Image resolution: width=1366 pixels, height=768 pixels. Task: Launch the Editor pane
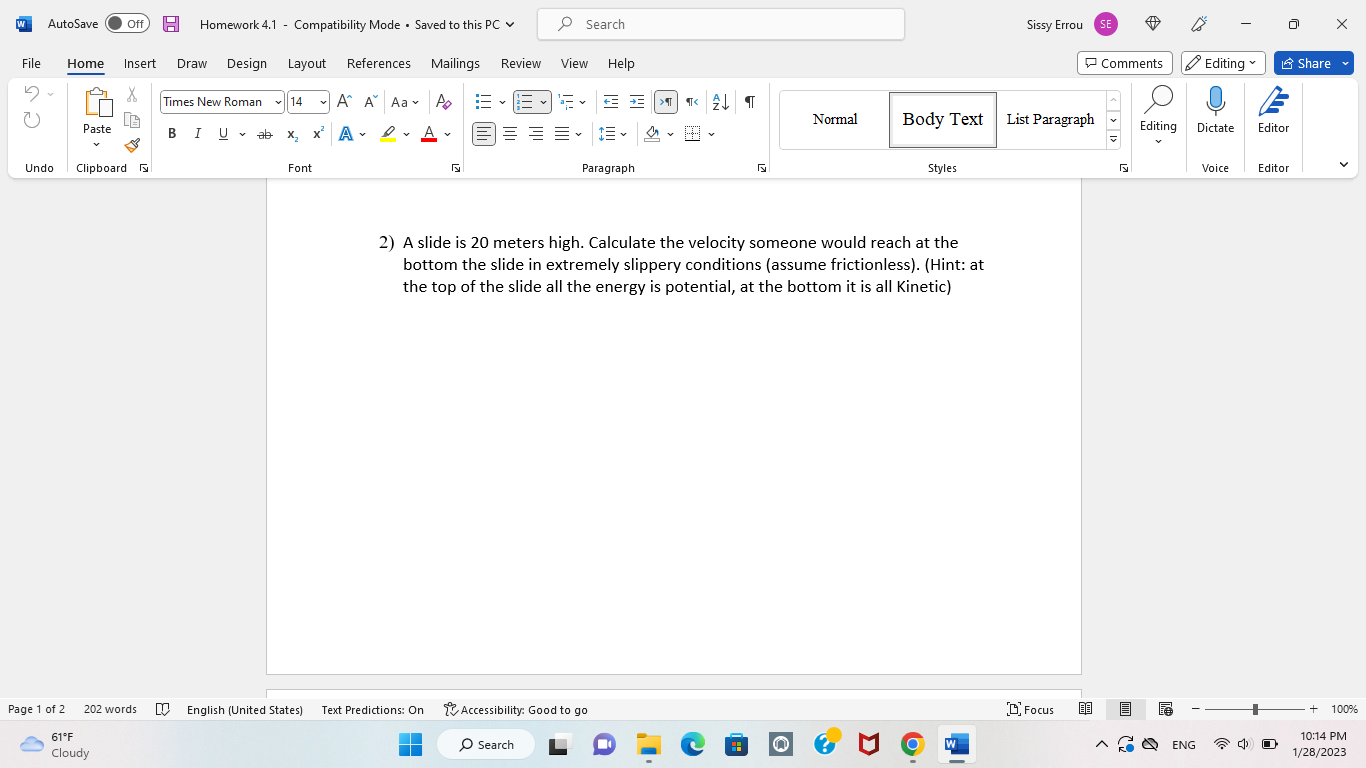[1272, 110]
